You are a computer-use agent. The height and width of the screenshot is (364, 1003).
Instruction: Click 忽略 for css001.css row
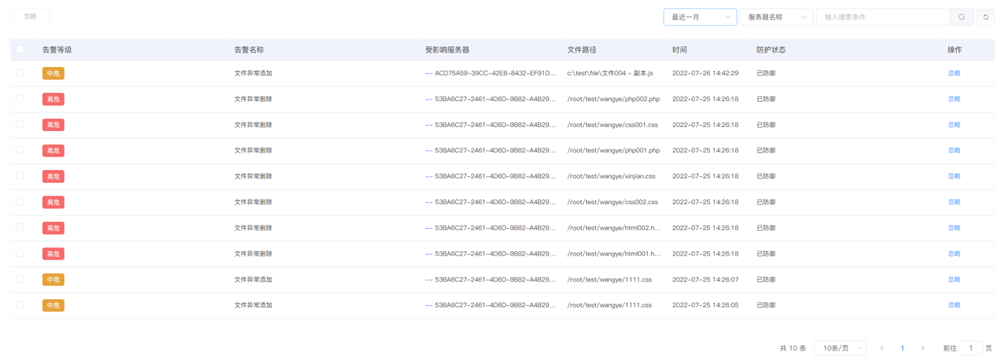[954, 124]
